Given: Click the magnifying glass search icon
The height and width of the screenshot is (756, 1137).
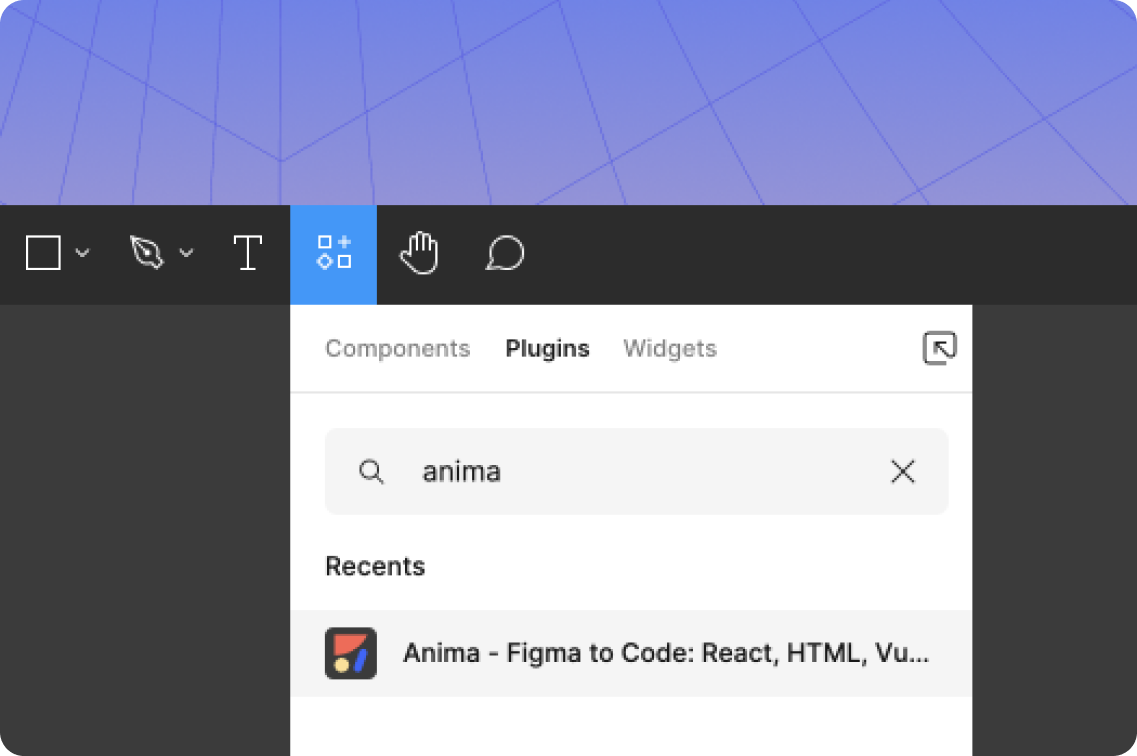Looking at the screenshot, I should coord(371,472).
